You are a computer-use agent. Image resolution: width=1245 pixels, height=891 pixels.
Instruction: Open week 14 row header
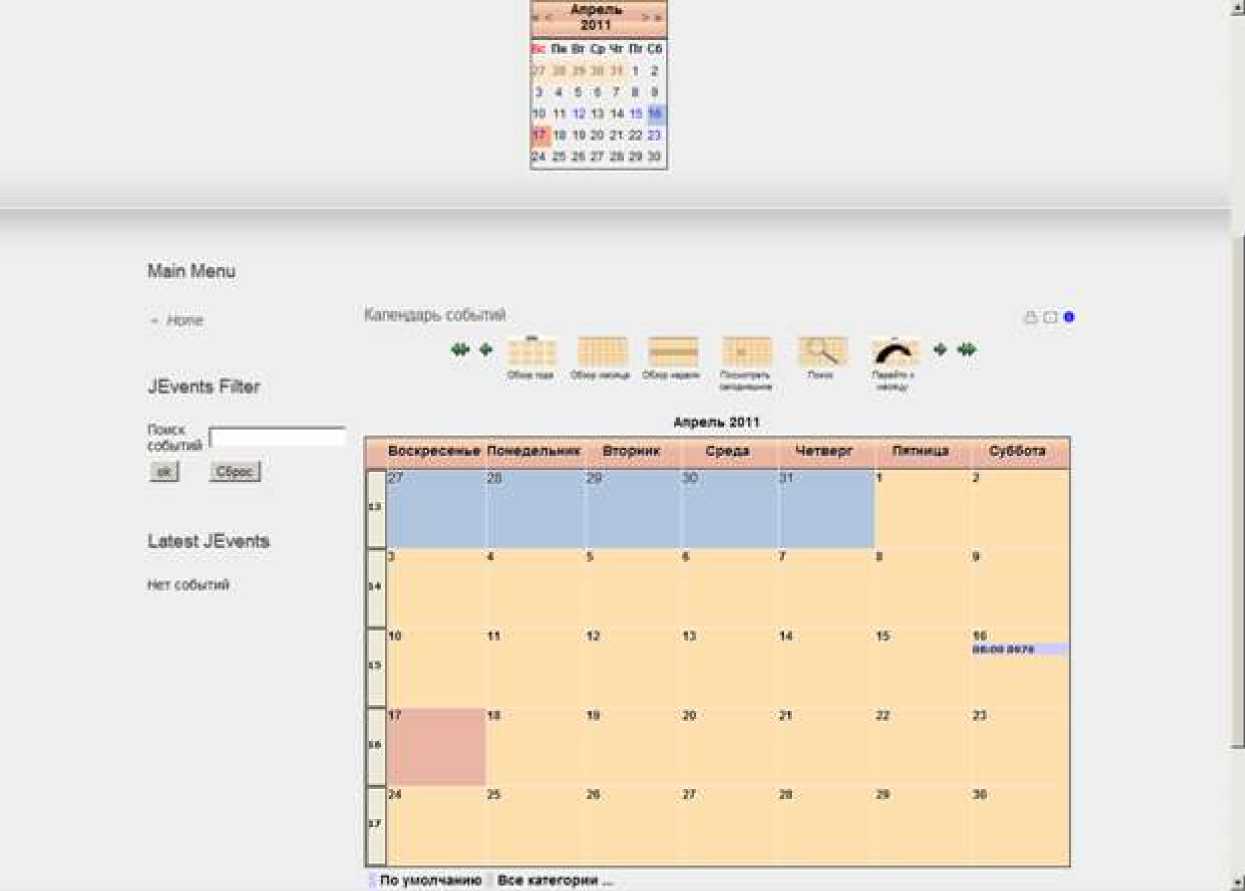click(376, 588)
